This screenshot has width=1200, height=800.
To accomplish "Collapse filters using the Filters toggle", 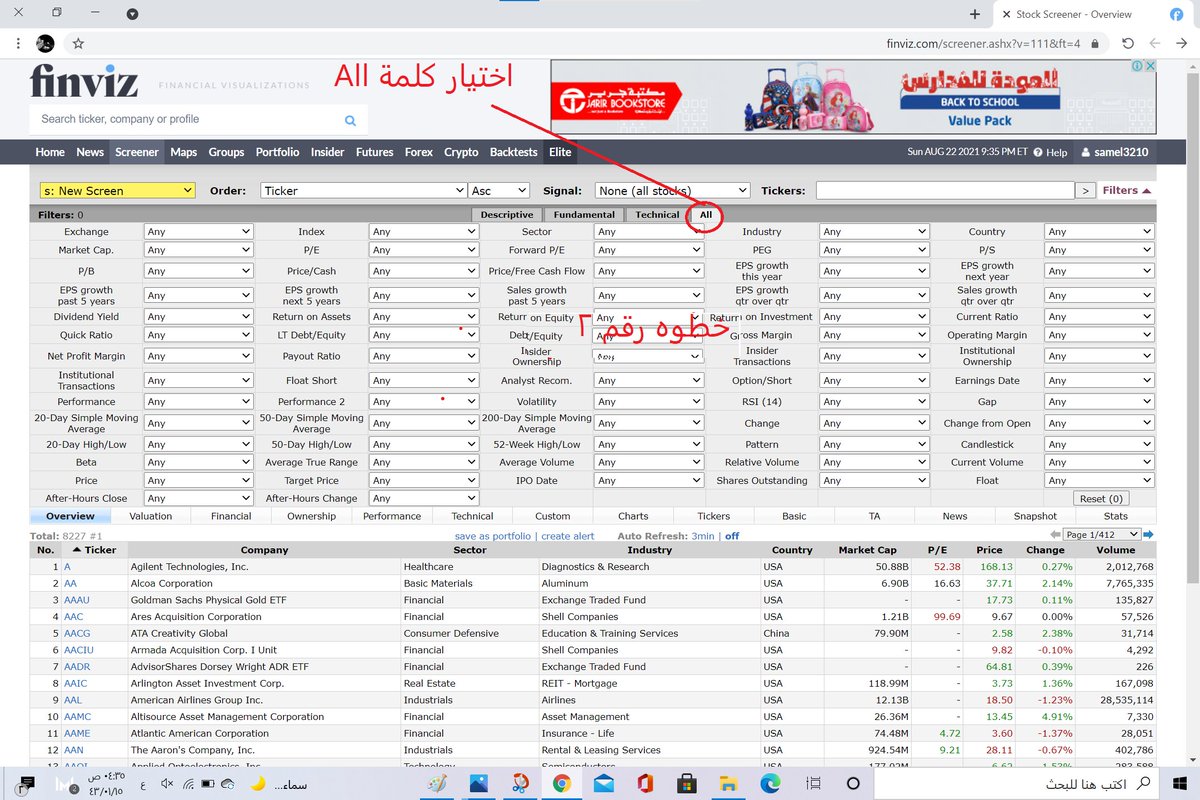I will 1126,190.
